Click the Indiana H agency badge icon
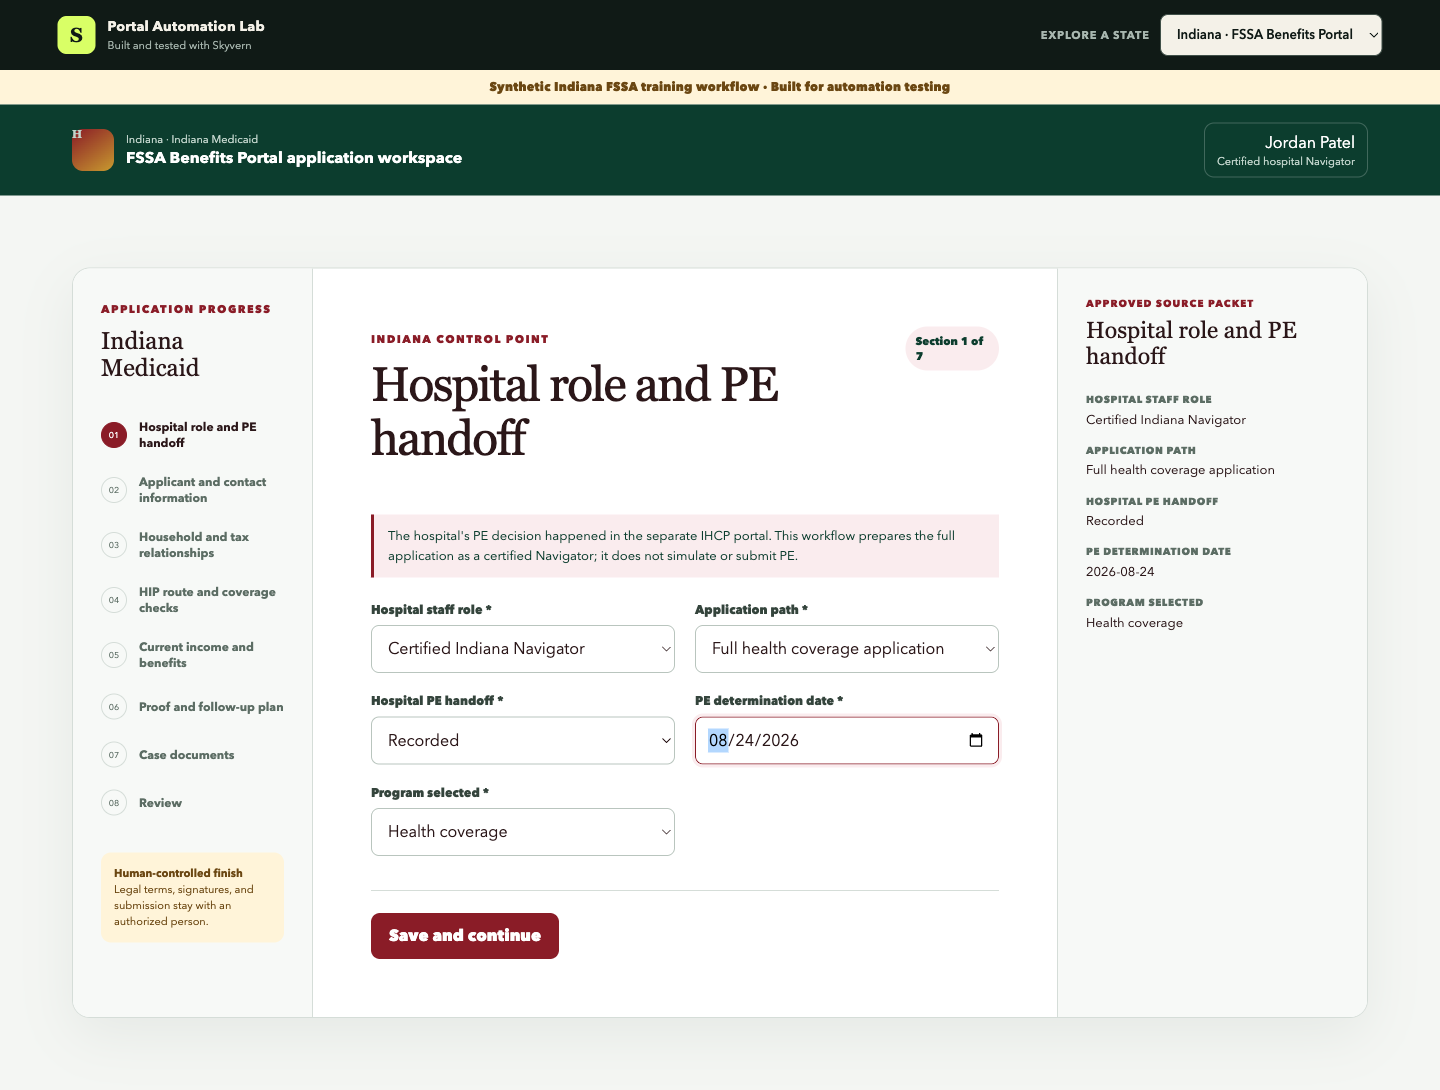1440x1090 pixels. (x=93, y=150)
